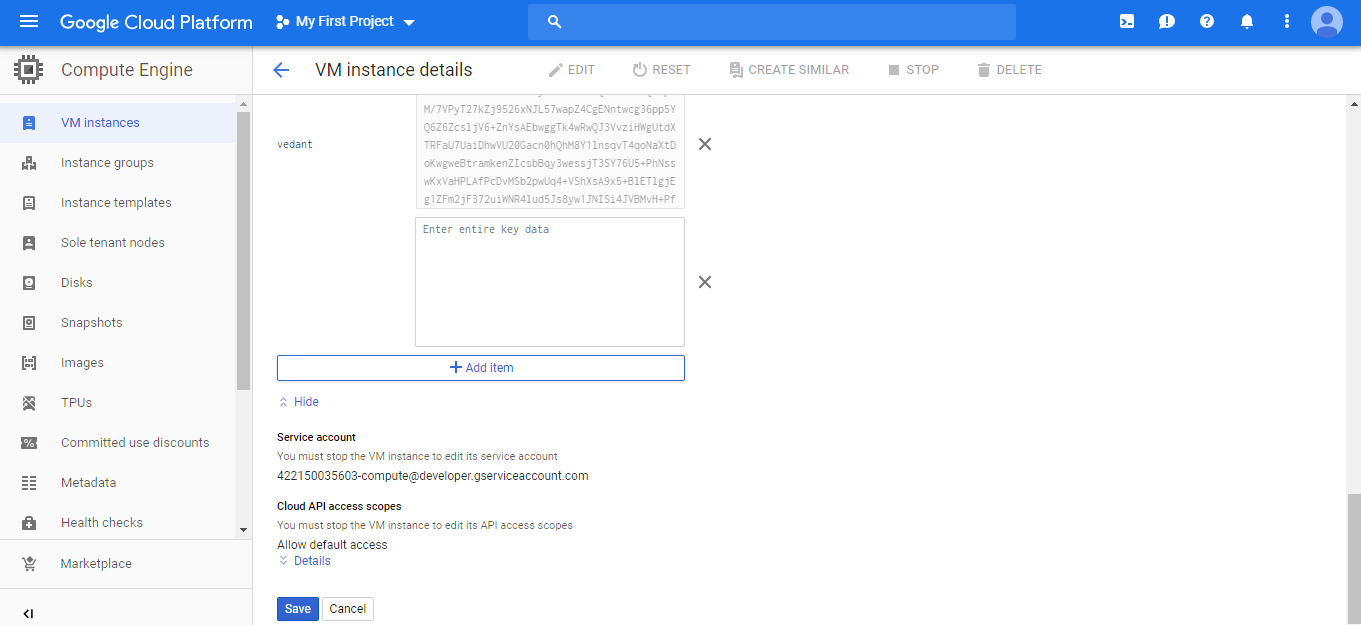
Task: Open the hamburger navigation menu
Action: [28, 21]
